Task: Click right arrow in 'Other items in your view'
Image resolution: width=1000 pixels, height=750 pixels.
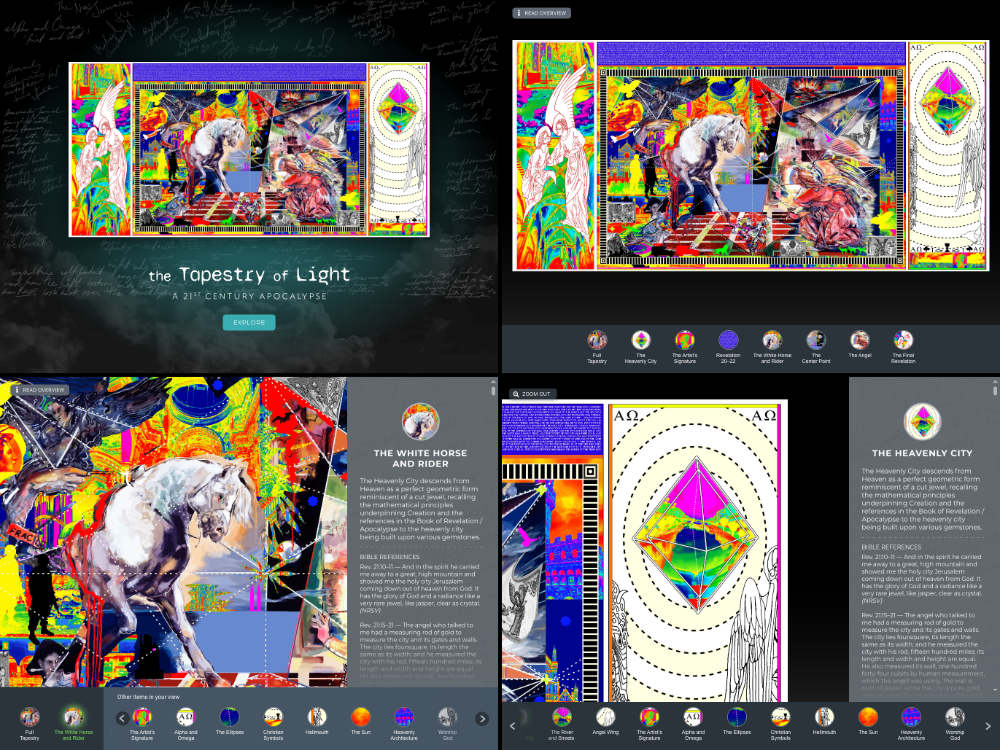Action: 481,718
